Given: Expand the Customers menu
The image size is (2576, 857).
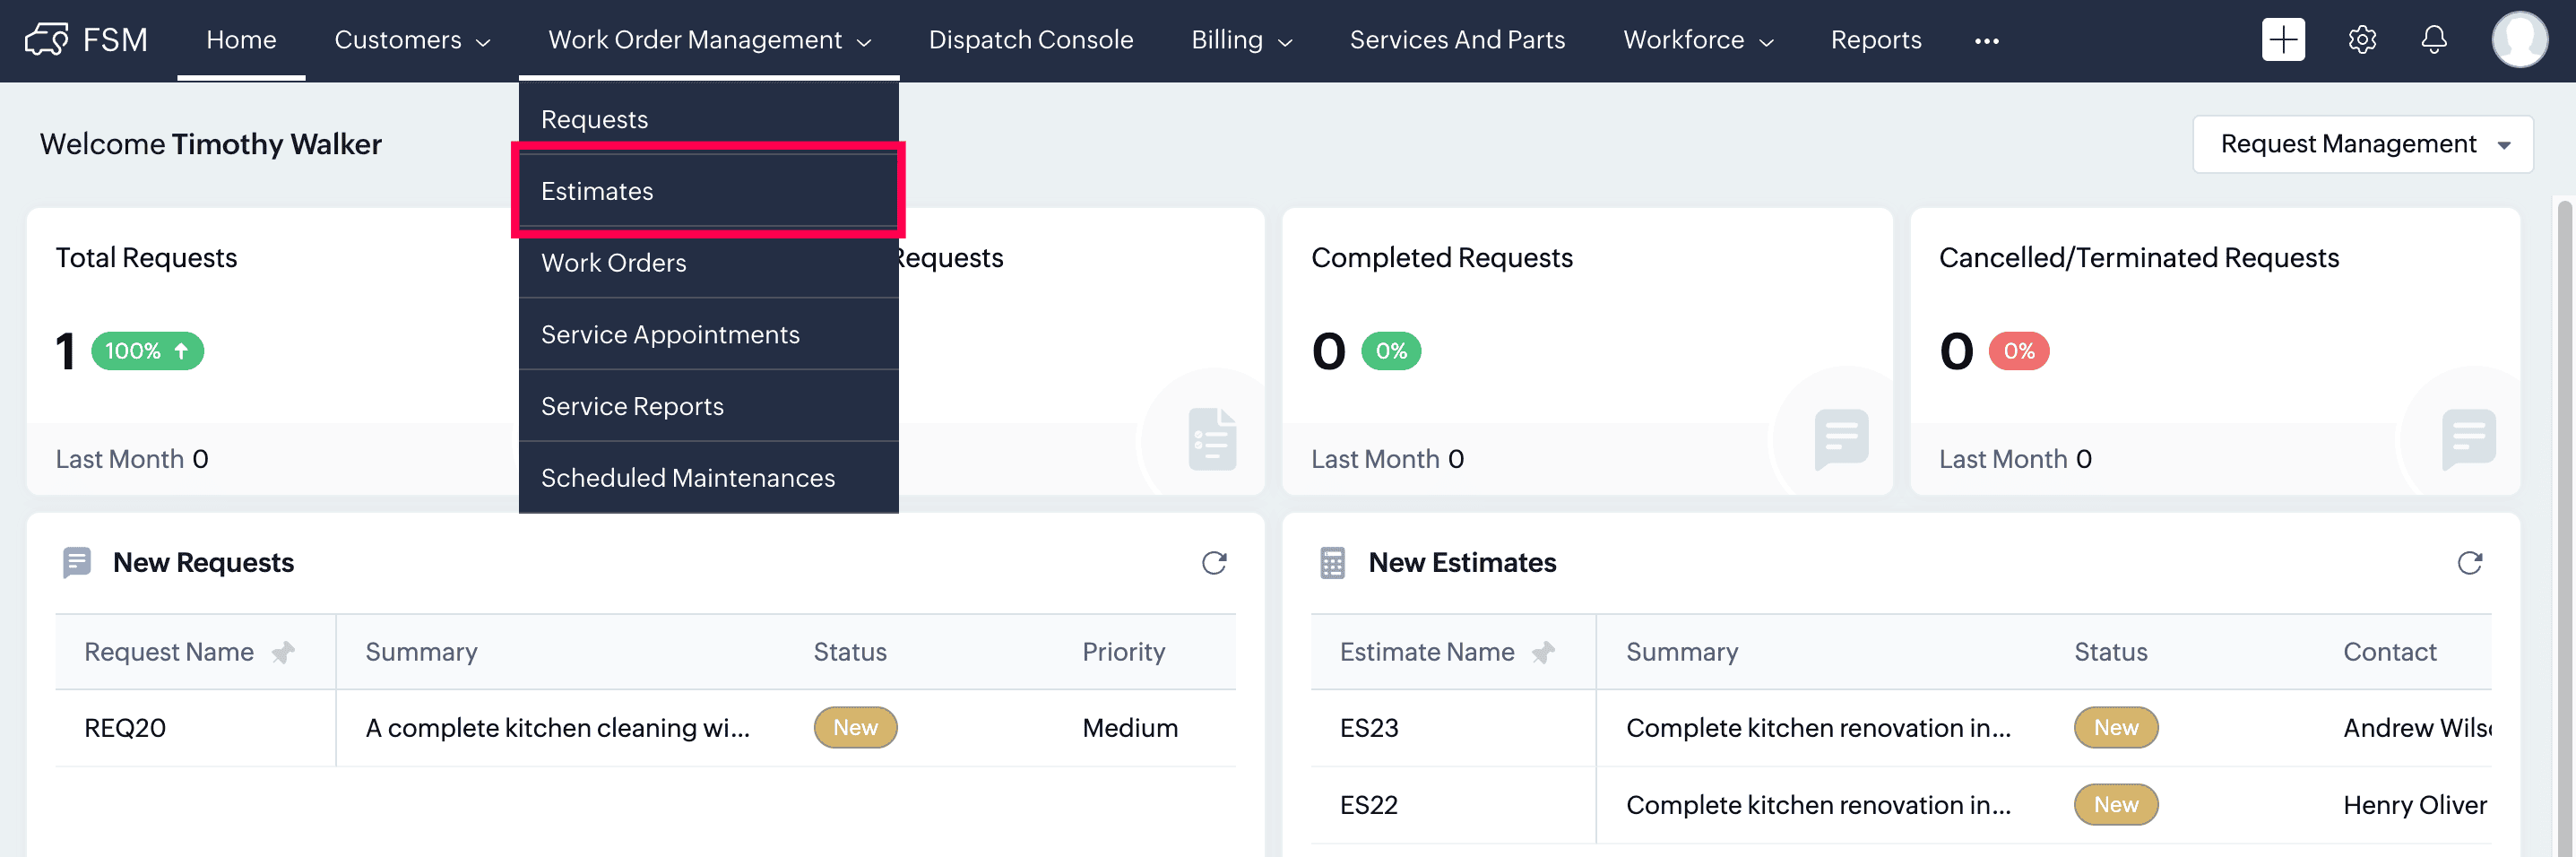Looking at the screenshot, I should [412, 40].
